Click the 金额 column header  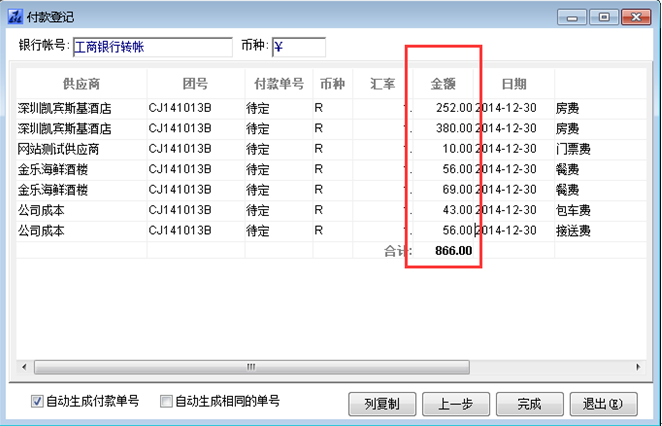point(443,84)
